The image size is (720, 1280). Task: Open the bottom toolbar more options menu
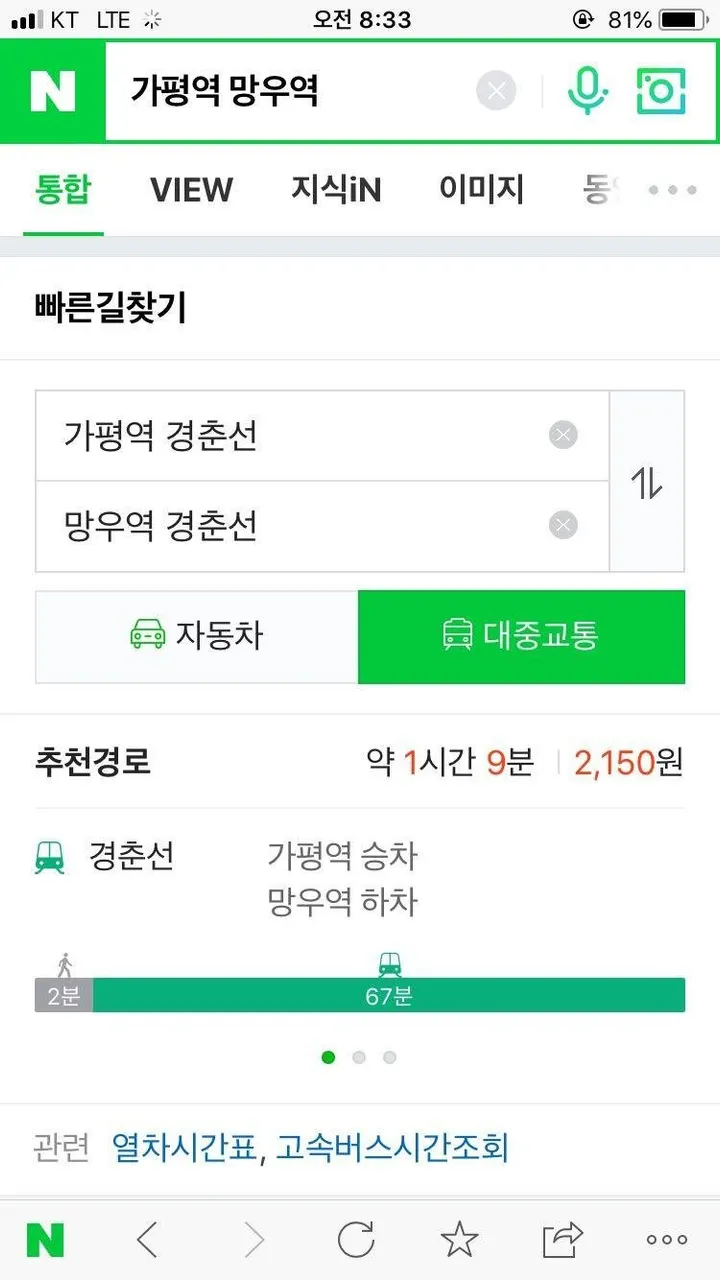pos(666,1240)
